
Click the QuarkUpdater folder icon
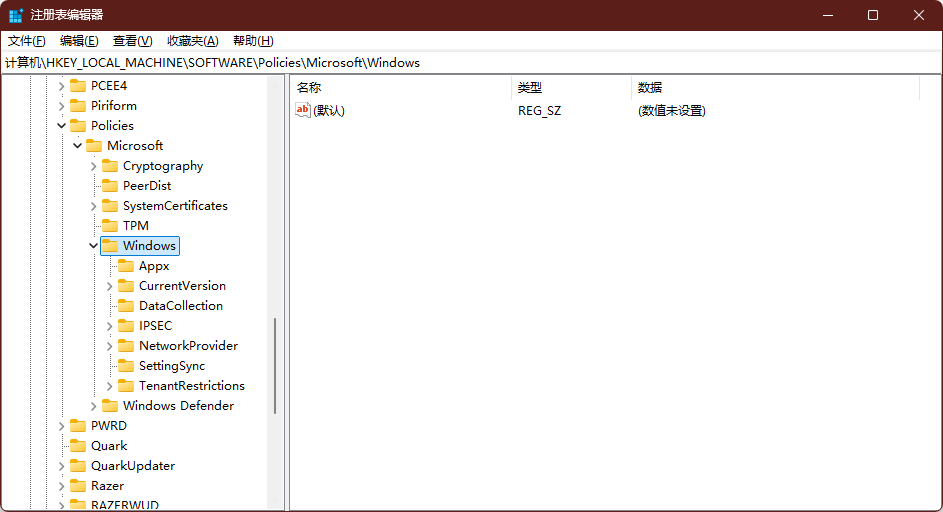[x=78, y=465]
